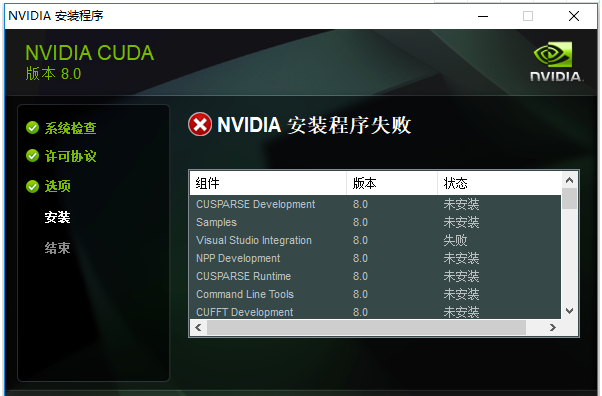Select the 许可协议 step in the sidebar
602x396 pixels.
point(71,156)
